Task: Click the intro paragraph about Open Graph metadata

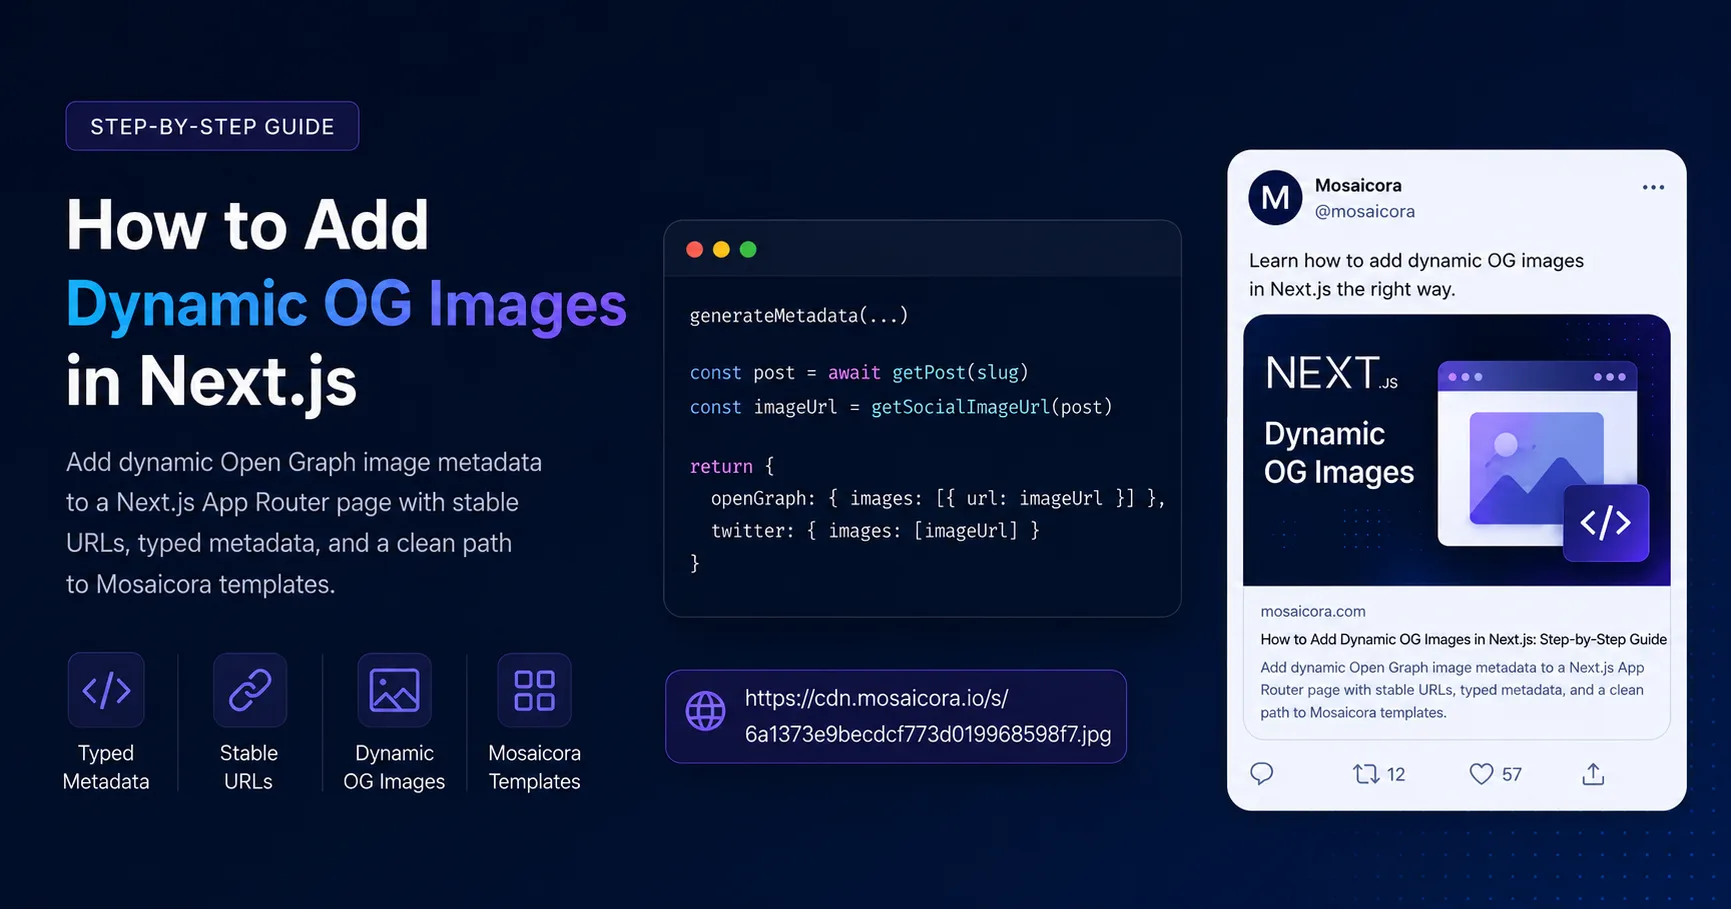Action: [304, 523]
